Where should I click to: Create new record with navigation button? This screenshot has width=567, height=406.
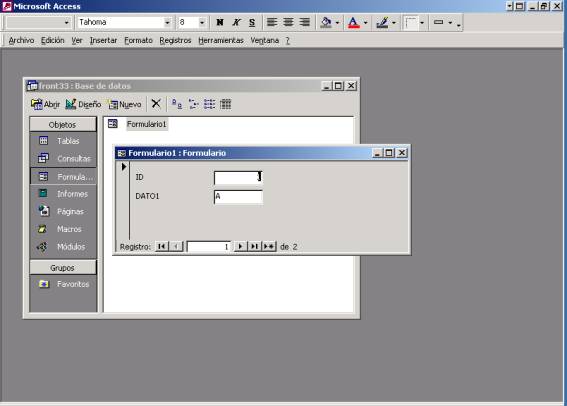coord(269,247)
